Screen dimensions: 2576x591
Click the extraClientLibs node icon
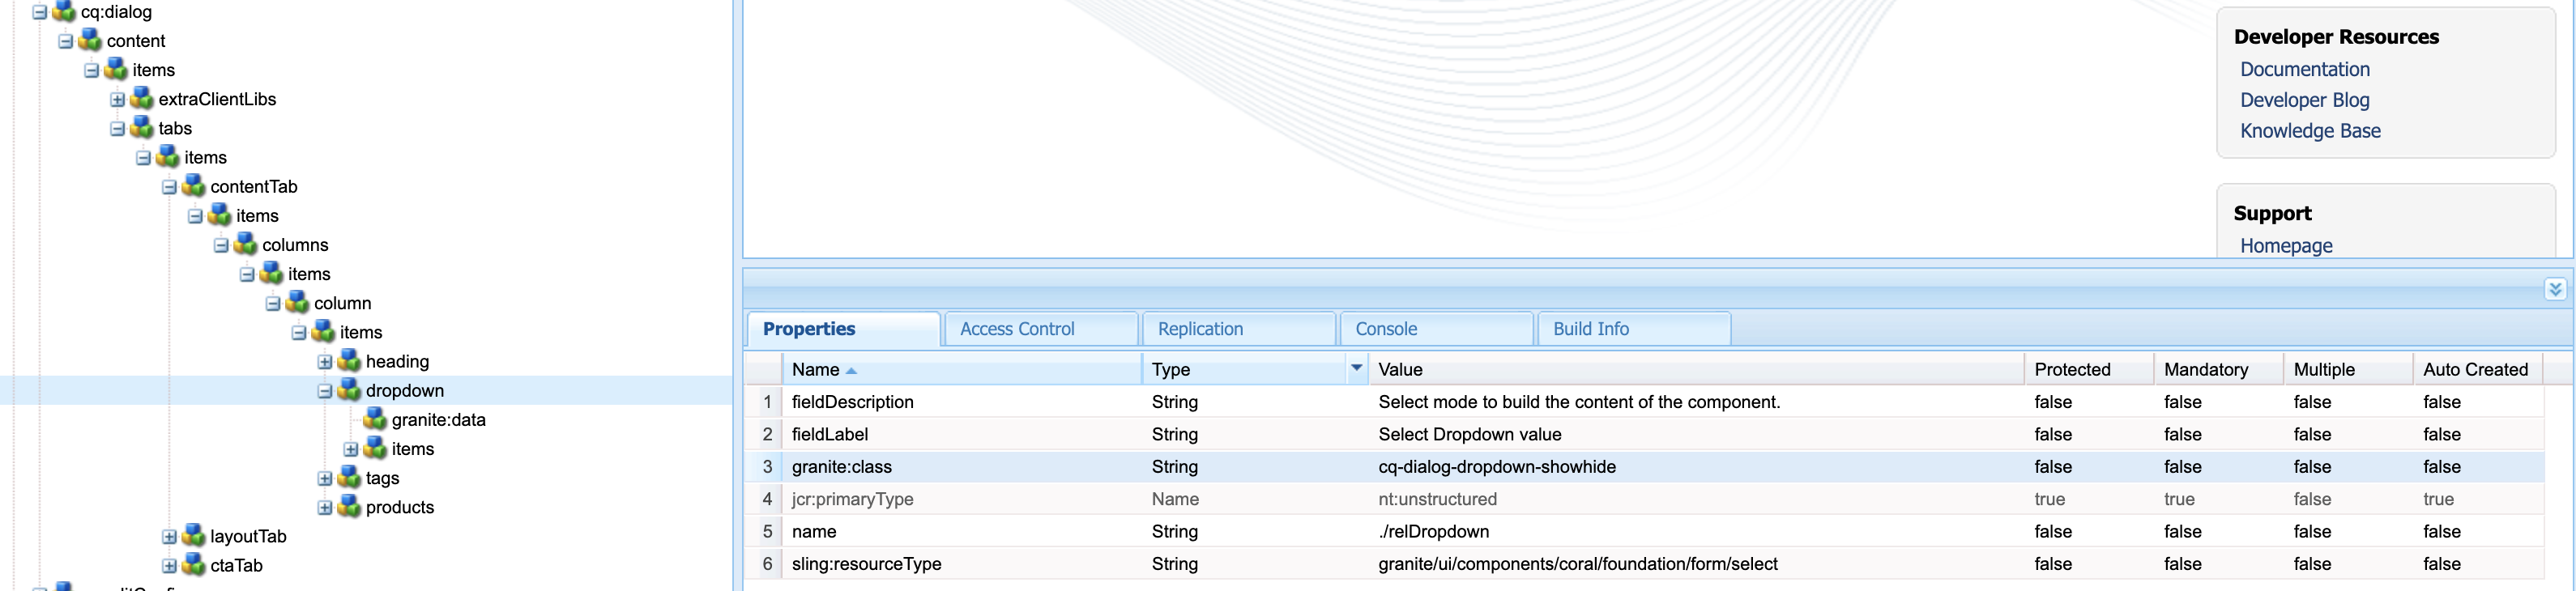coord(142,99)
